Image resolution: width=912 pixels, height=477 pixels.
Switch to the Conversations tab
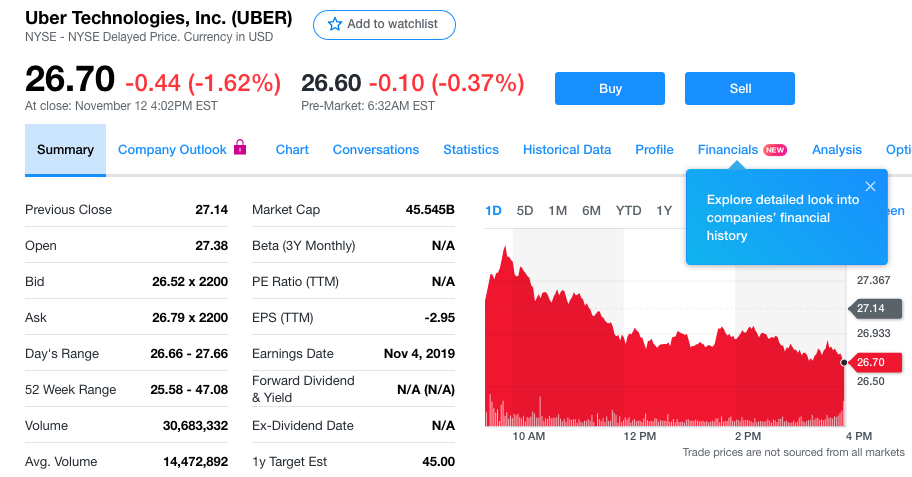(x=376, y=150)
